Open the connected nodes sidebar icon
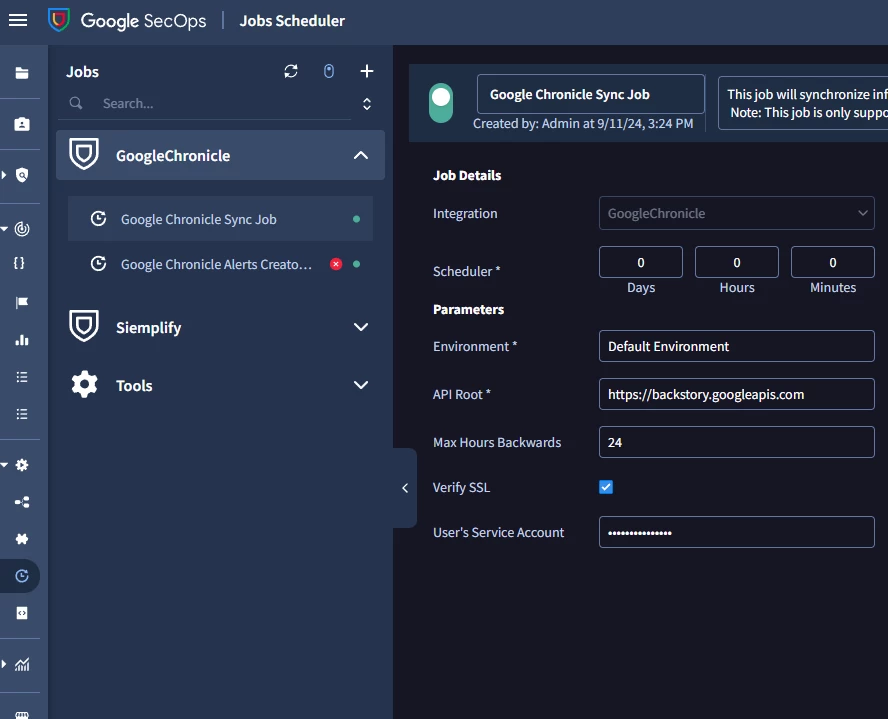 point(22,502)
